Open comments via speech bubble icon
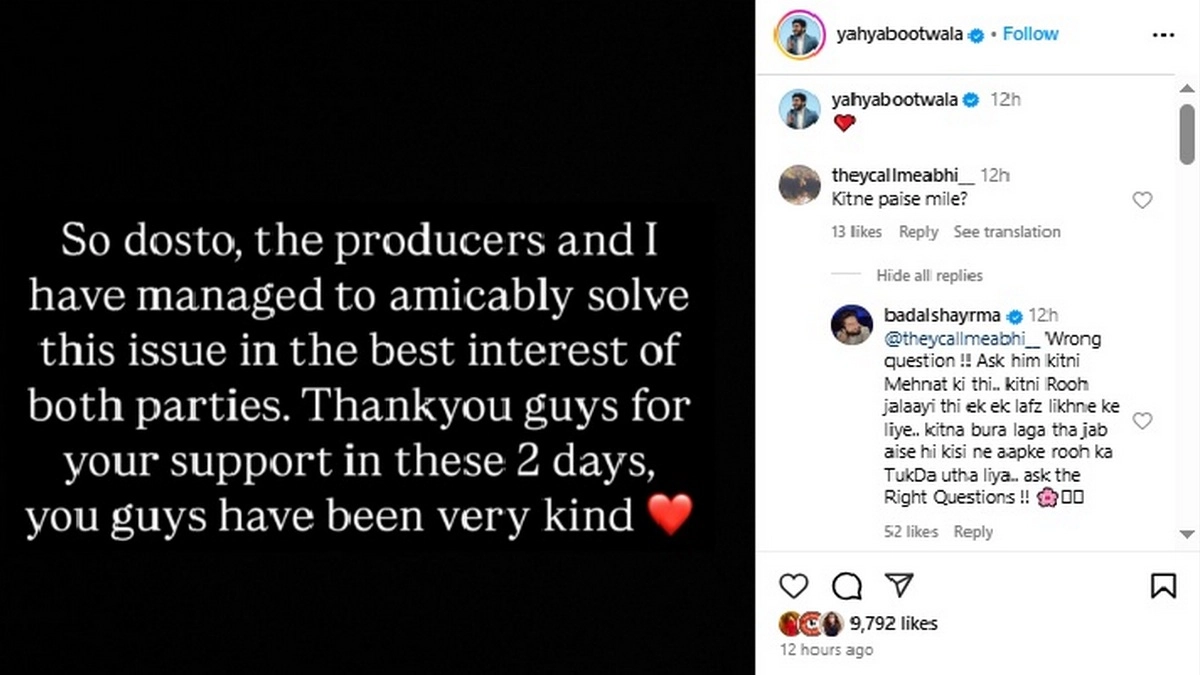Screen dimensions: 1200x675 (847, 586)
